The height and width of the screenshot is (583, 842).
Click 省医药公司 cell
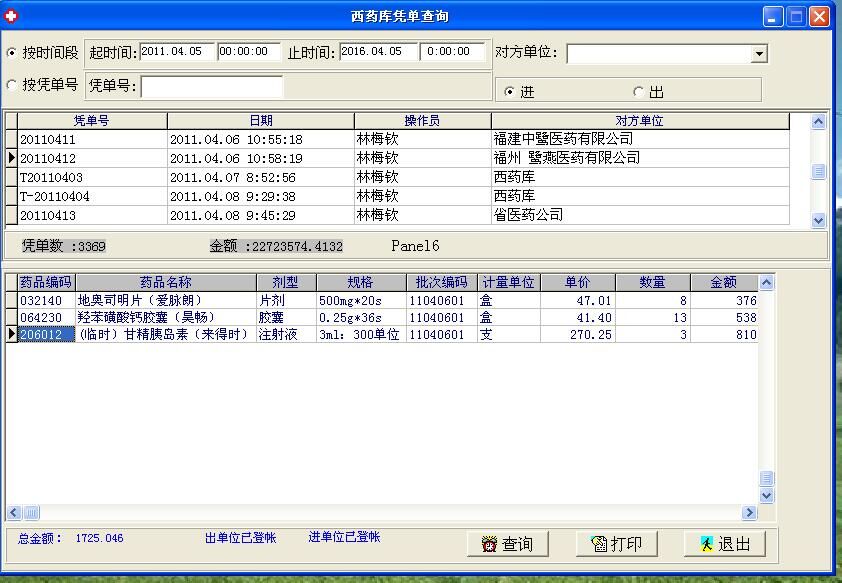[640, 215]
